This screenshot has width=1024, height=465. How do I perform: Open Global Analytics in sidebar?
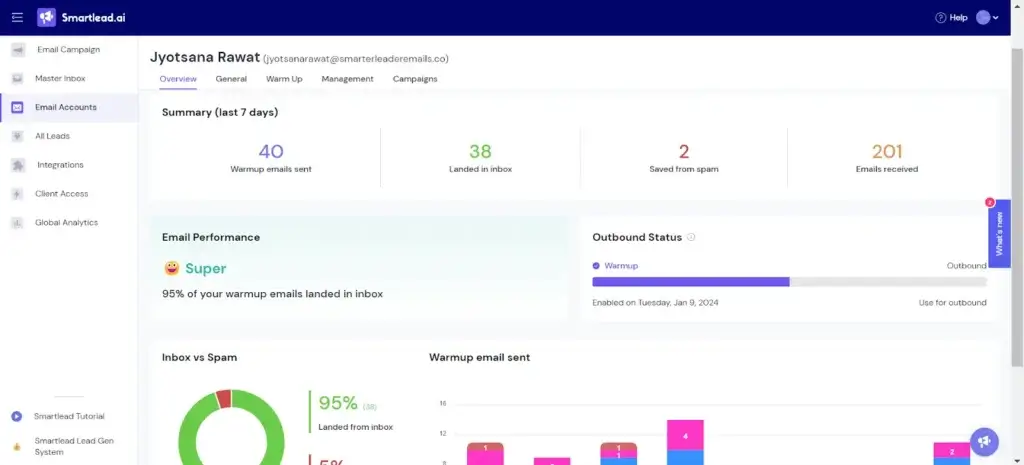coord(69,223)
